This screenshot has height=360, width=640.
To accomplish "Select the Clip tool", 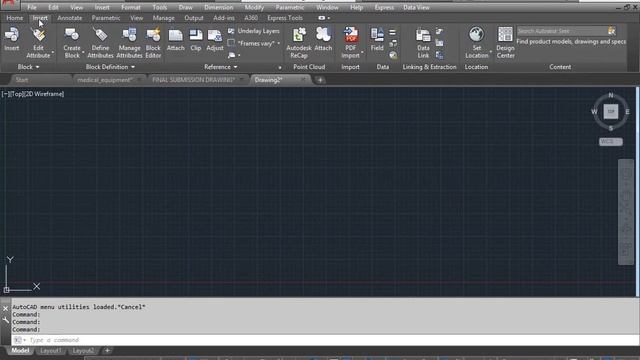I will coord(196,39).
